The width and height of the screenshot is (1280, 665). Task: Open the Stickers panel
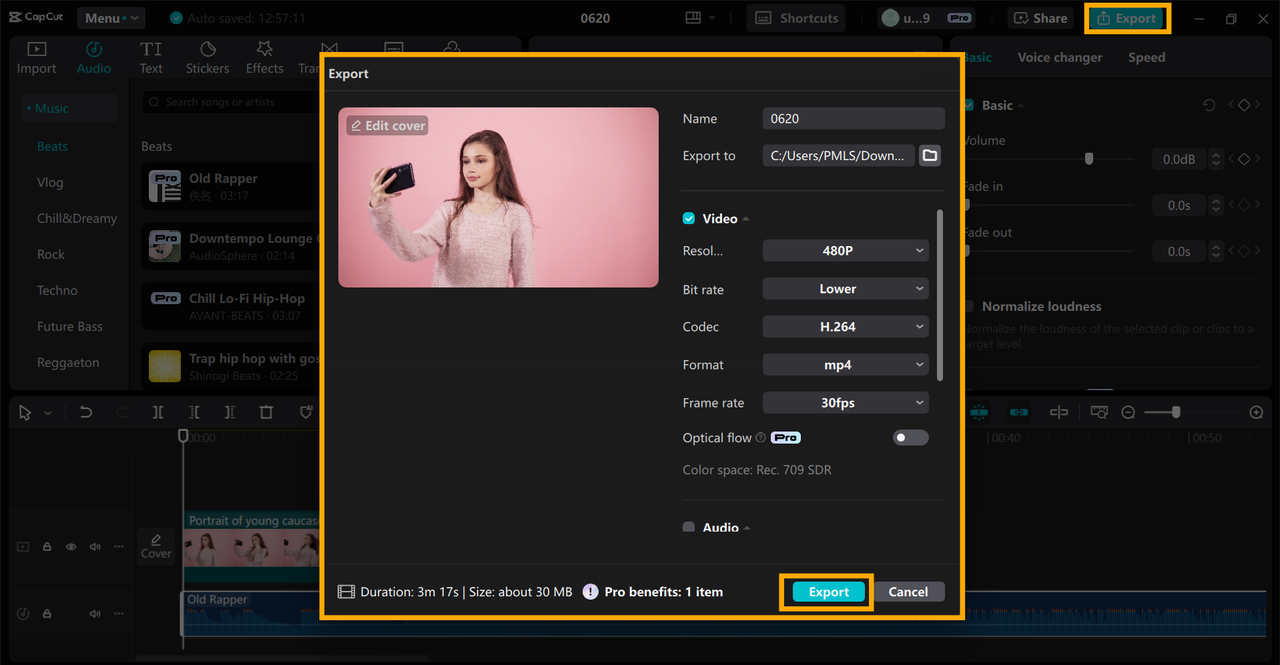pos(207,56)
